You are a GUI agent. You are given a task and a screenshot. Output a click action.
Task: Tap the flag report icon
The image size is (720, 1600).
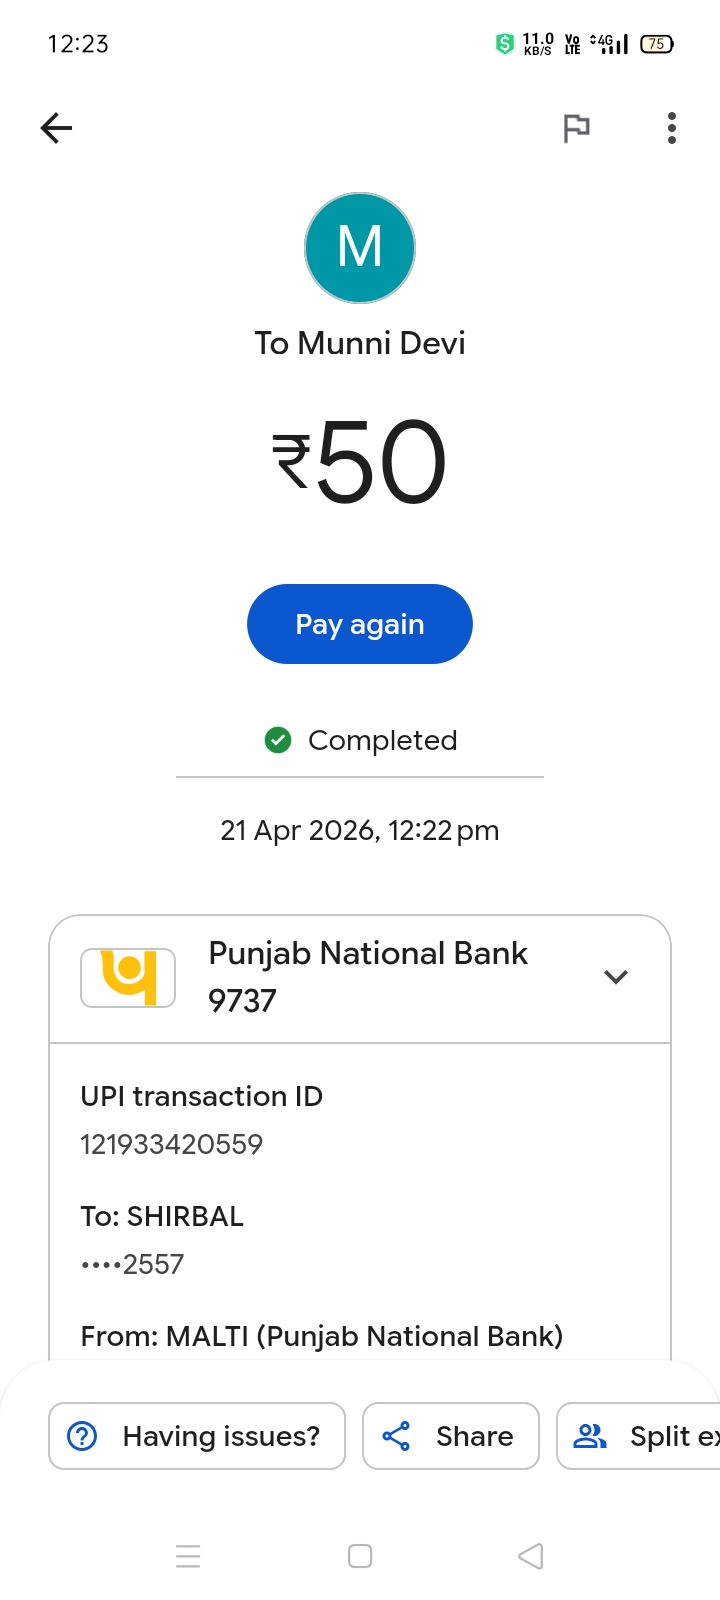[576, 128]
